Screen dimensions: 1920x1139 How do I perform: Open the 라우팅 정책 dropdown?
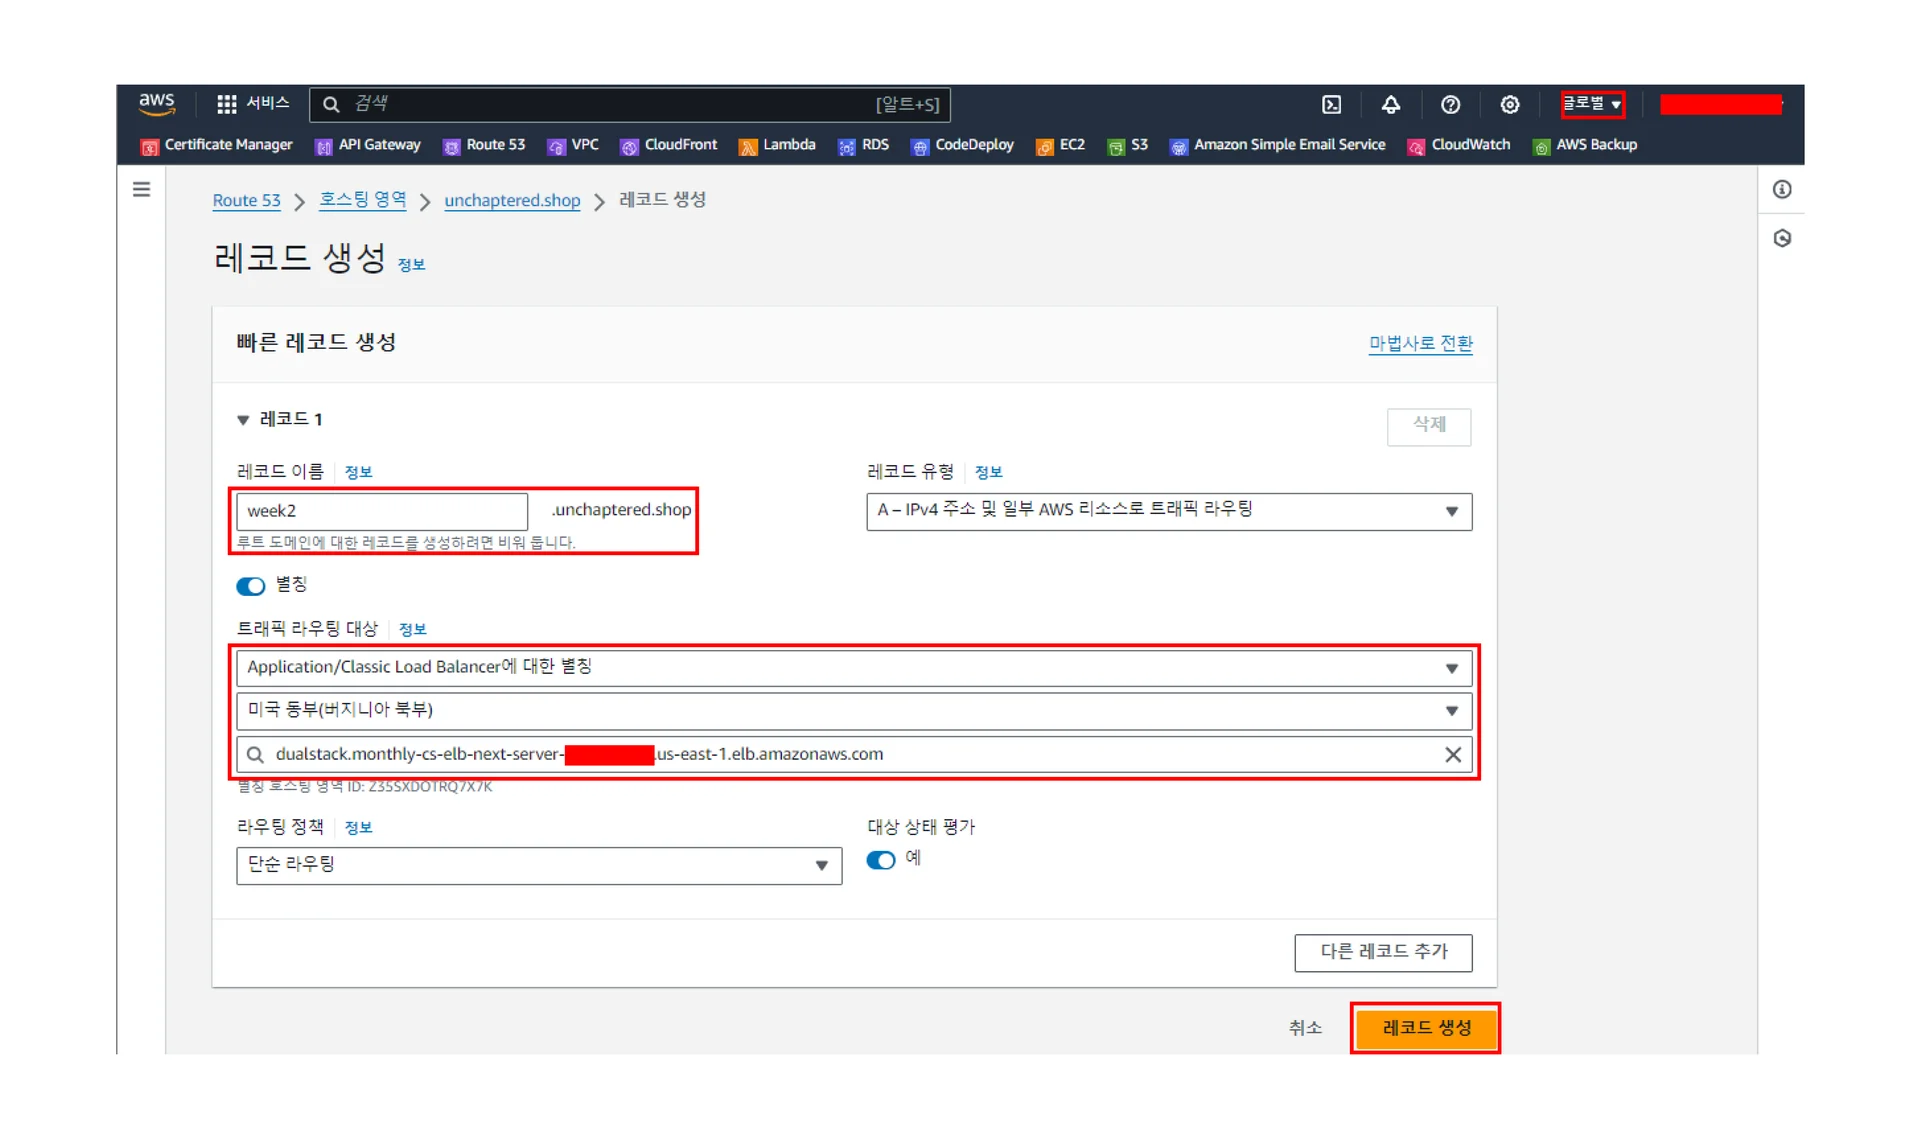pos(538,865)
